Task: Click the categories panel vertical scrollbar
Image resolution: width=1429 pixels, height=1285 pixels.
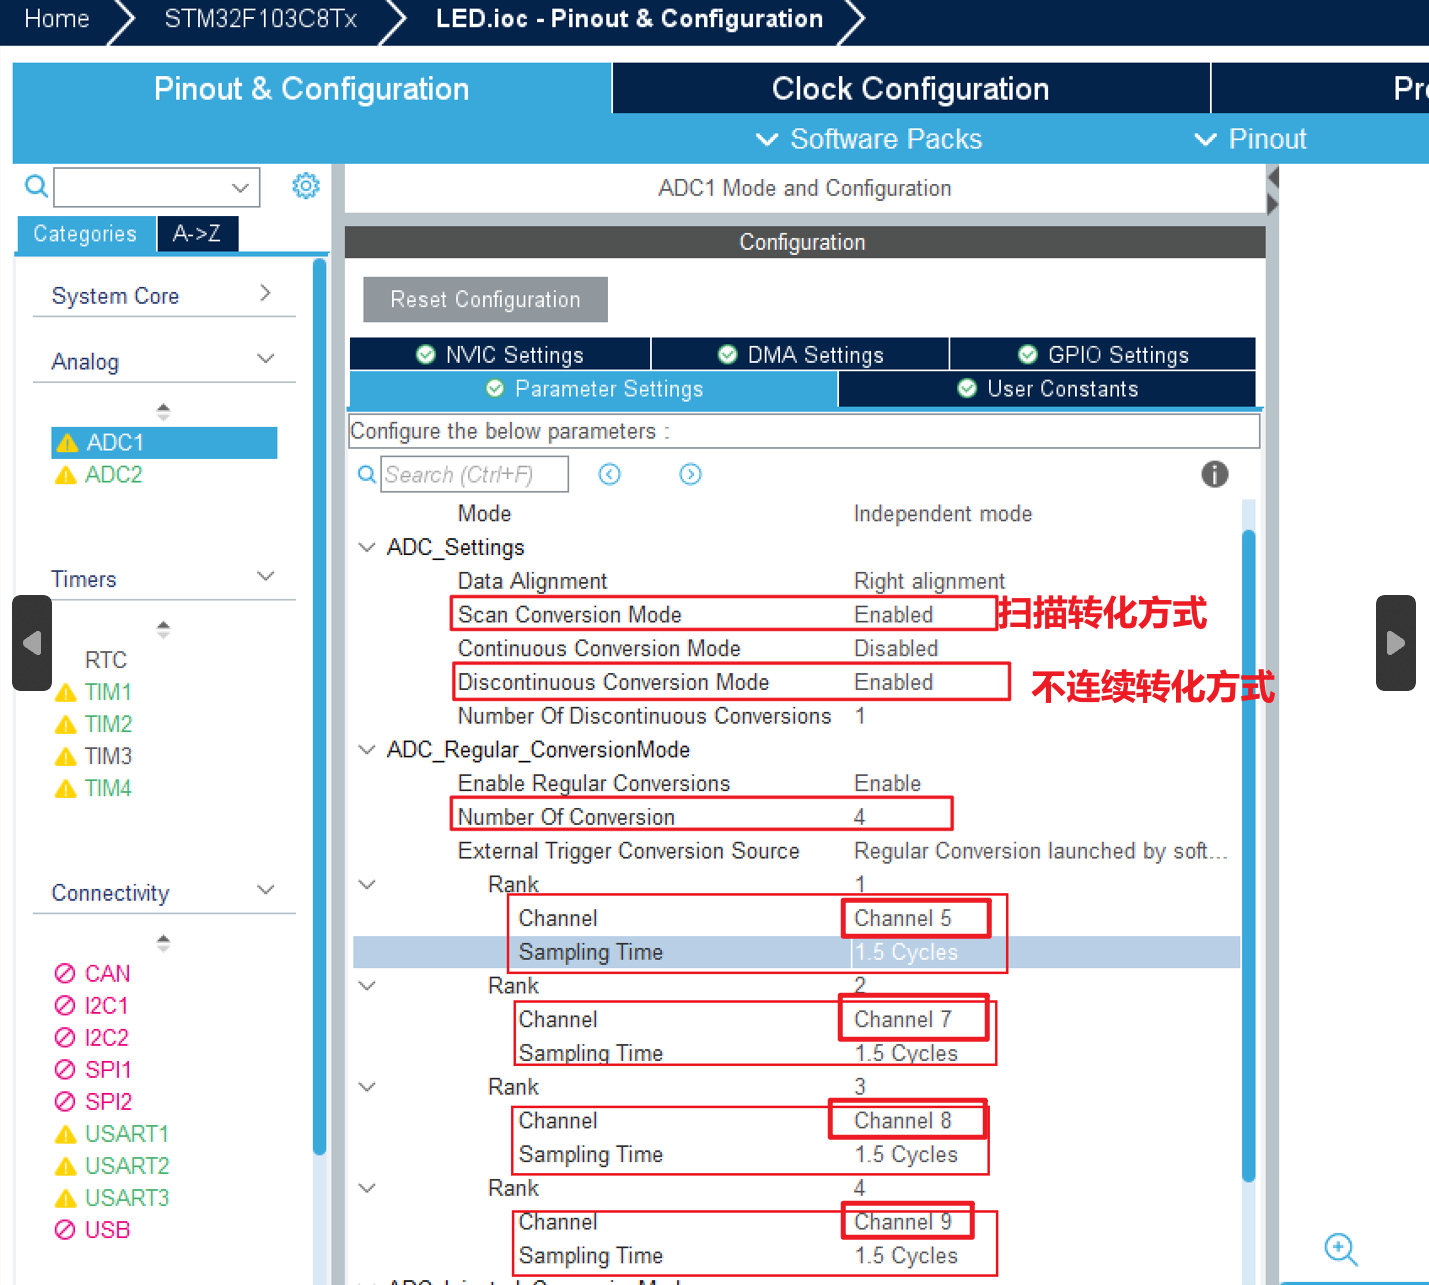Action: tap(320, 706)
